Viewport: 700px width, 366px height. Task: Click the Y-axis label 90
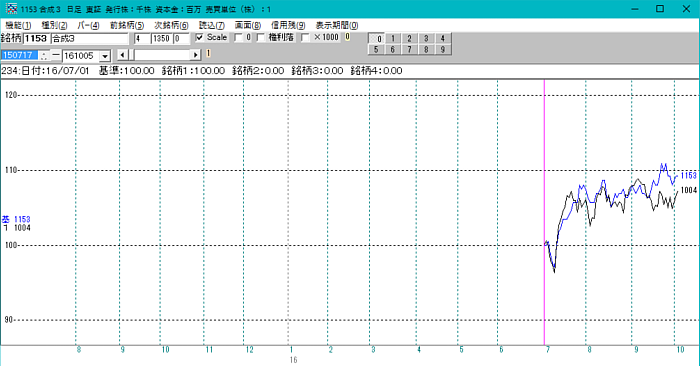coord(9,320)
